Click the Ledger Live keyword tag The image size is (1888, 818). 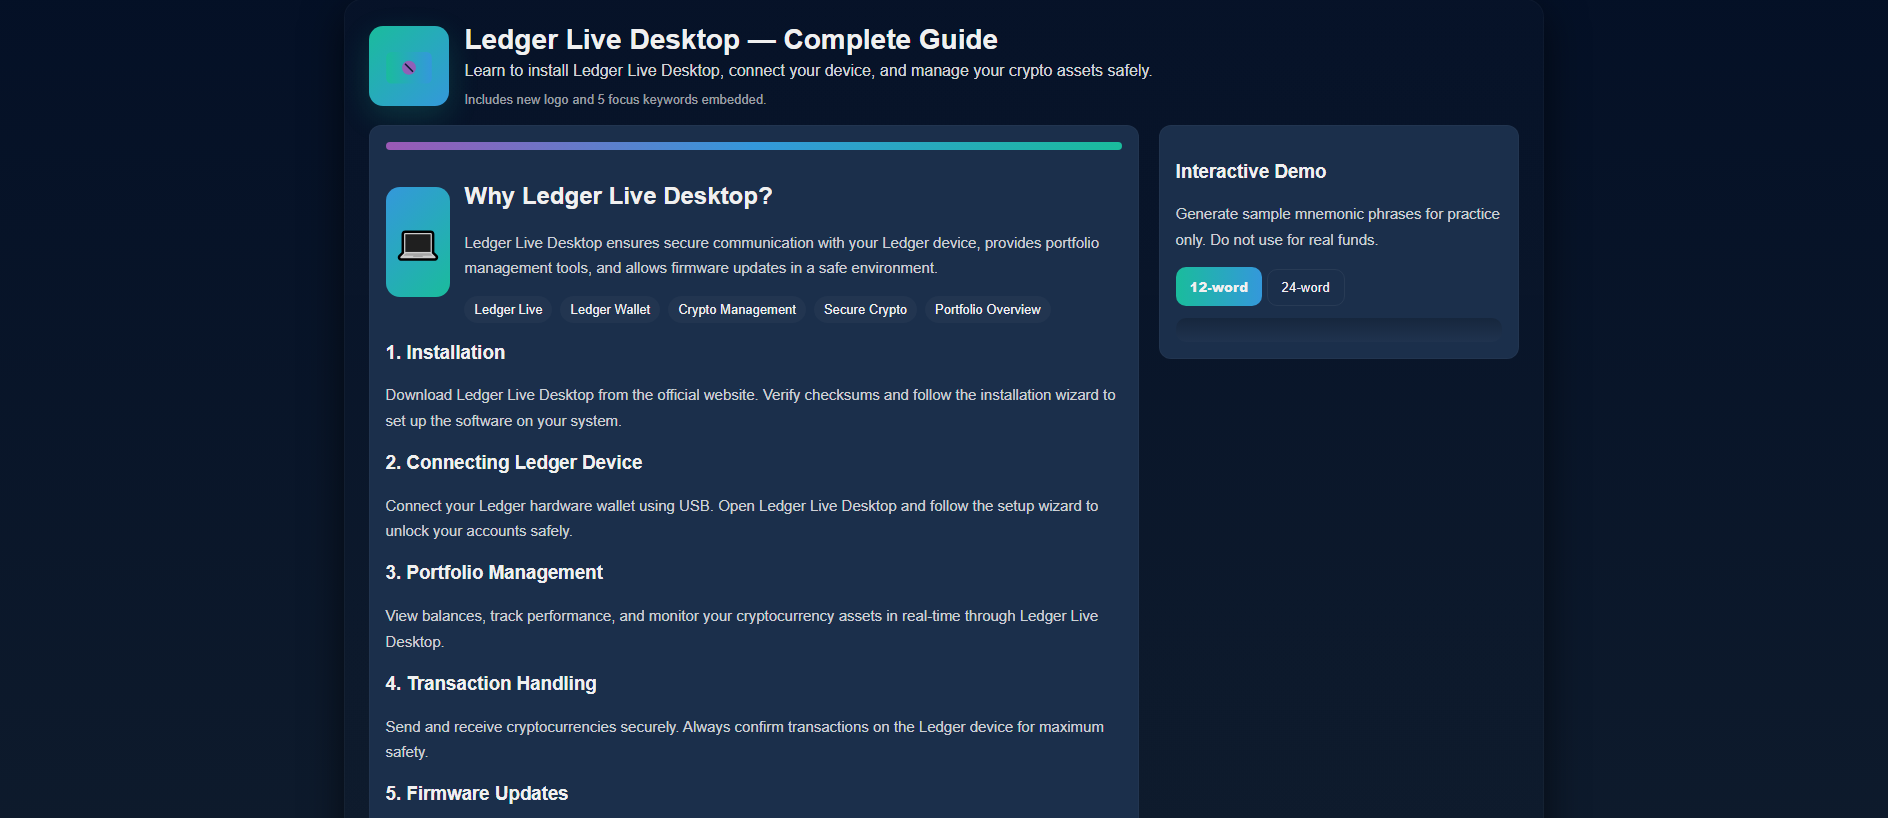[508, 310]
